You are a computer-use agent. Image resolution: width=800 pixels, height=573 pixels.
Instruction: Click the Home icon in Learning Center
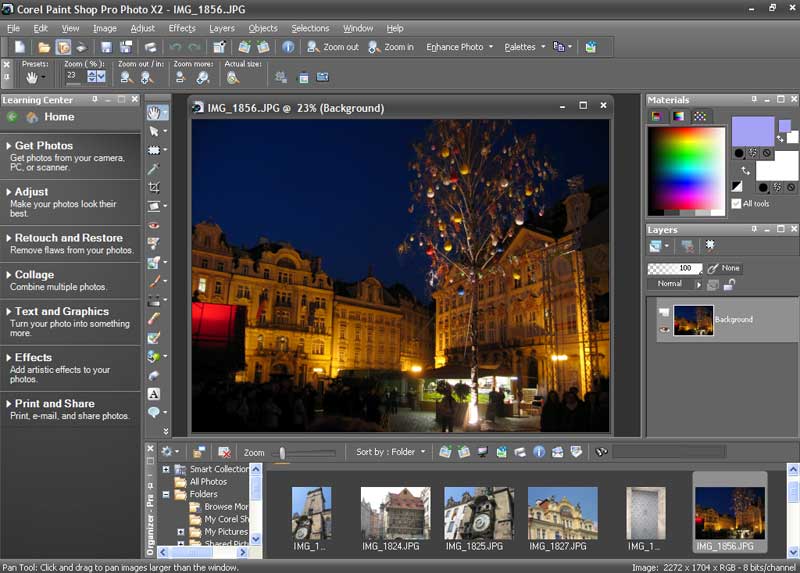pyautogui.click(x=32, y=117)
